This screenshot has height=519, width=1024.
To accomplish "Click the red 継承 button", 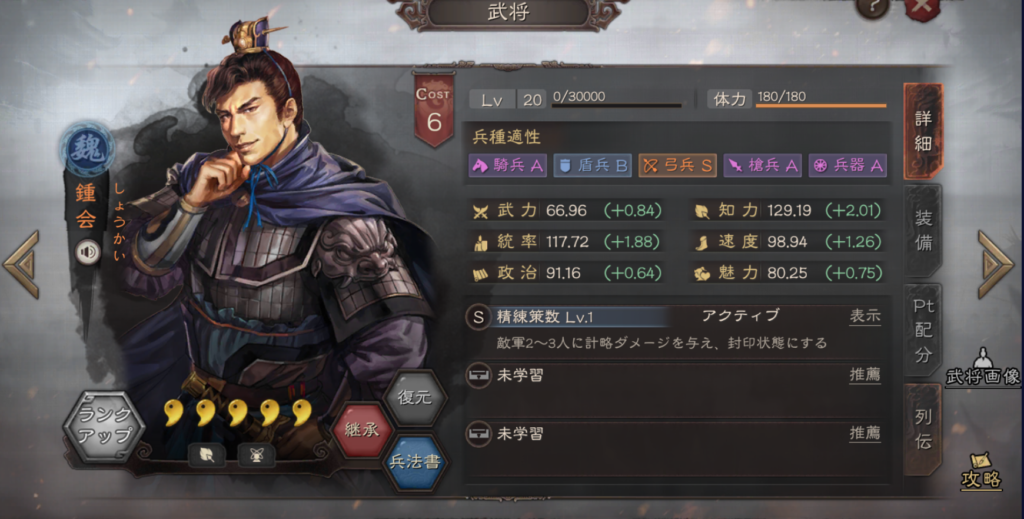I will (x=362, y=430).
